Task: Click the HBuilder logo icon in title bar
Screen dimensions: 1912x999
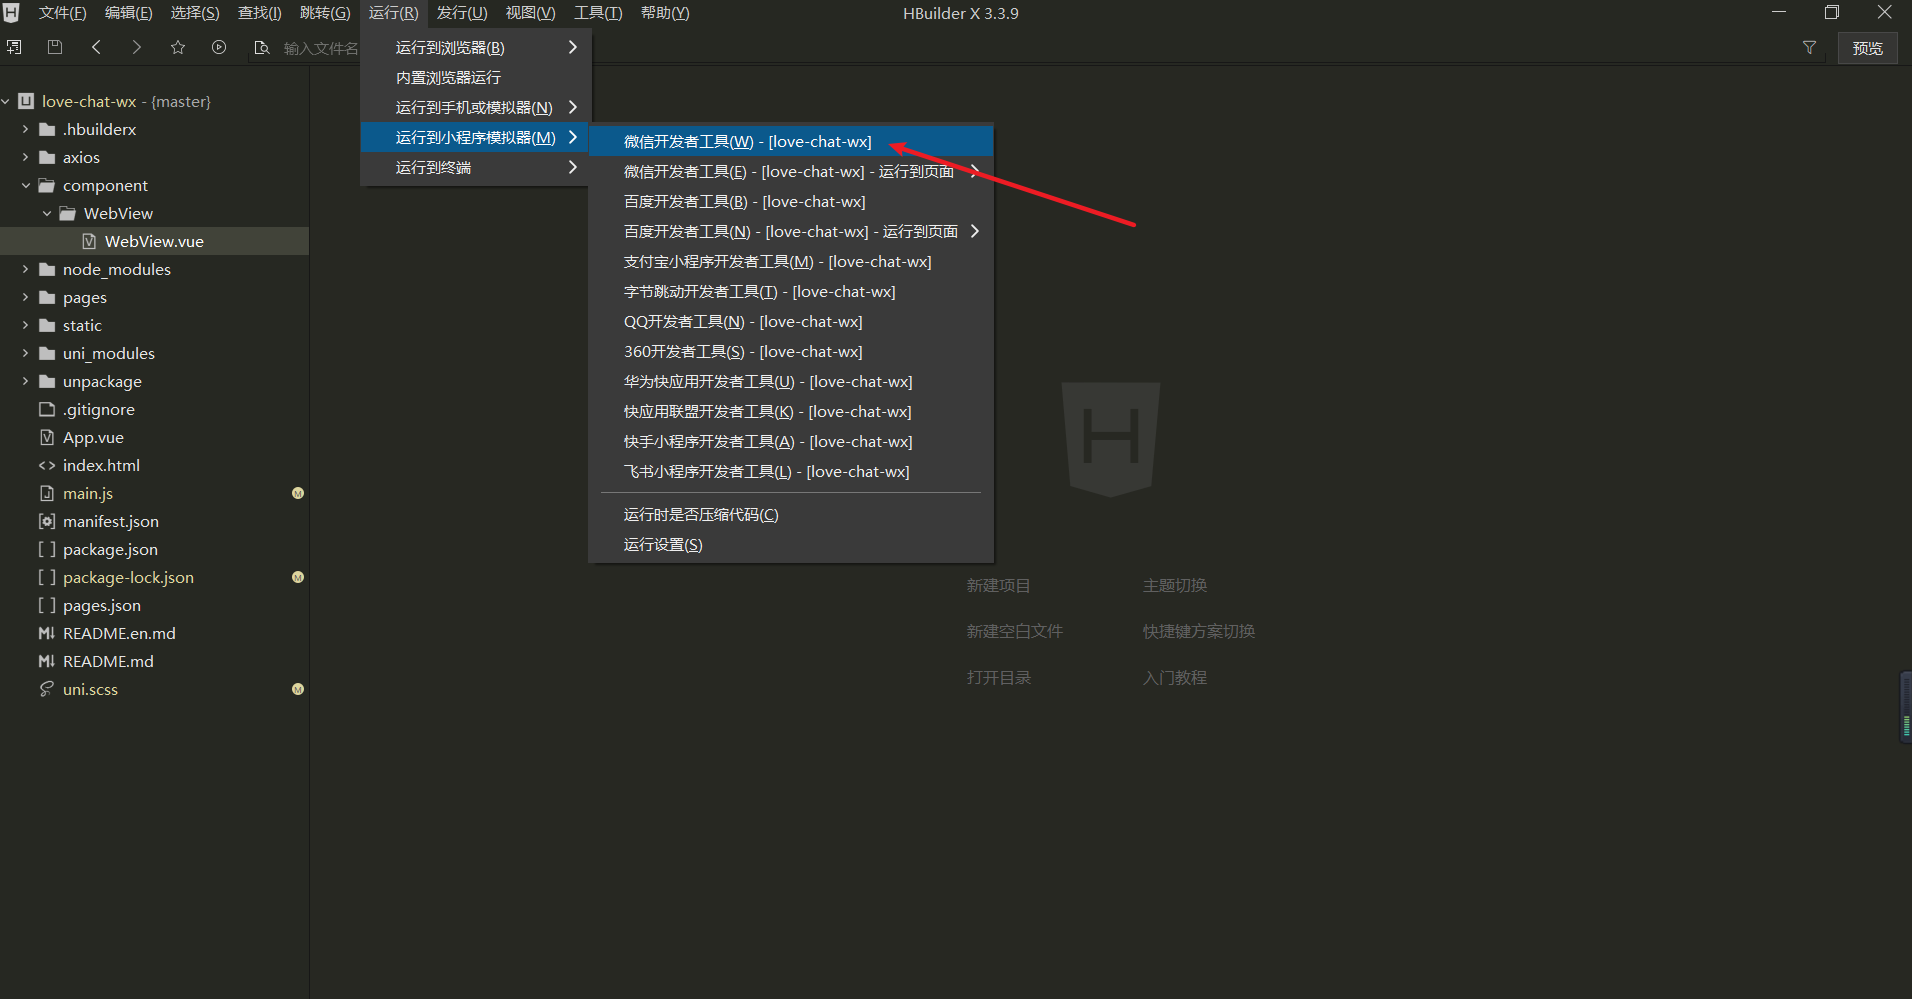Action: [12, 13]
